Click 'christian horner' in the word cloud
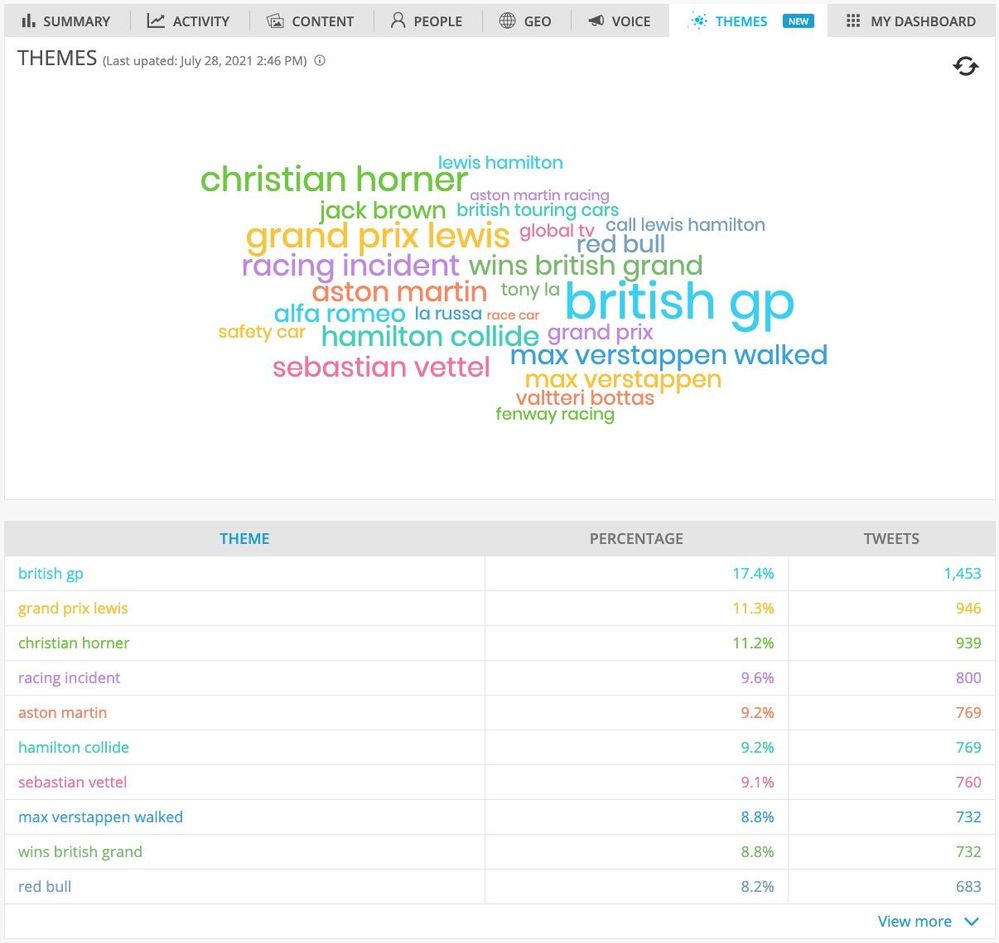Image resolution: width=999 pixels, height=943 pixels. 334,179
